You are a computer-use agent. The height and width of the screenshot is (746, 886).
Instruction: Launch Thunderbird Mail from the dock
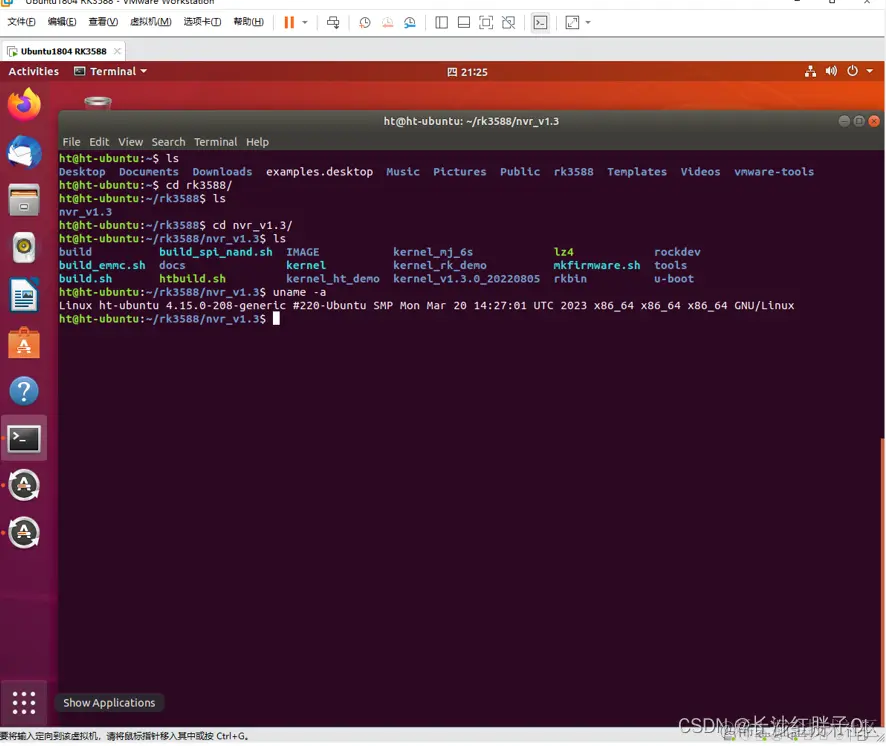(24, 153)
